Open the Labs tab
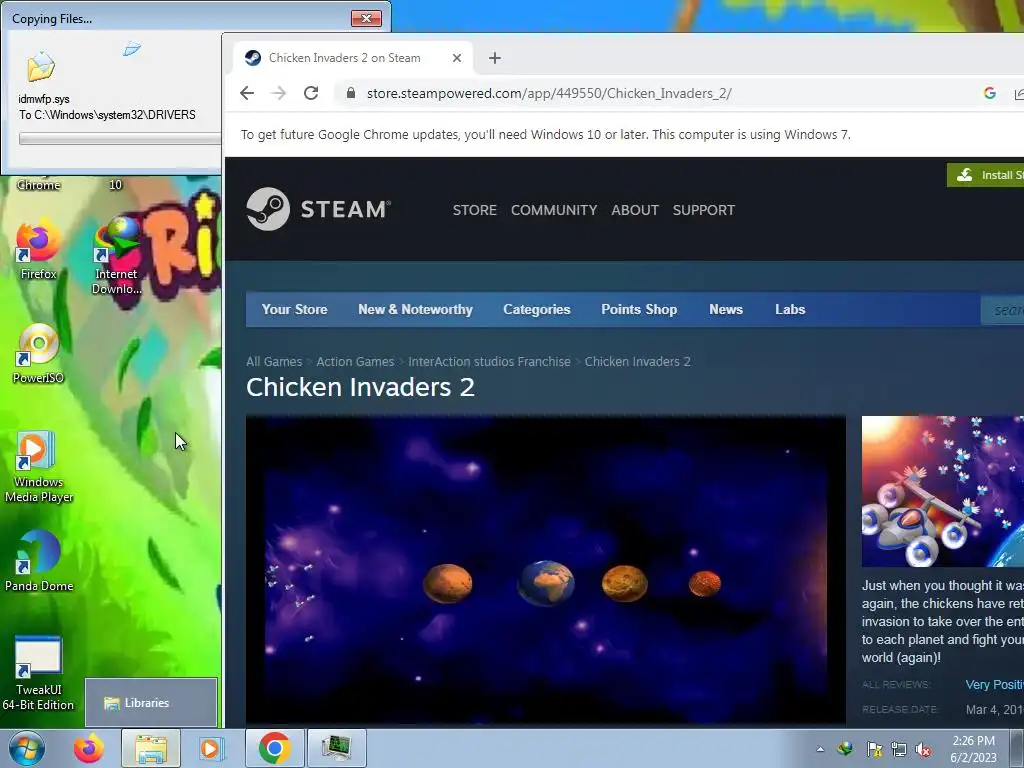 (x=790, y=310)
